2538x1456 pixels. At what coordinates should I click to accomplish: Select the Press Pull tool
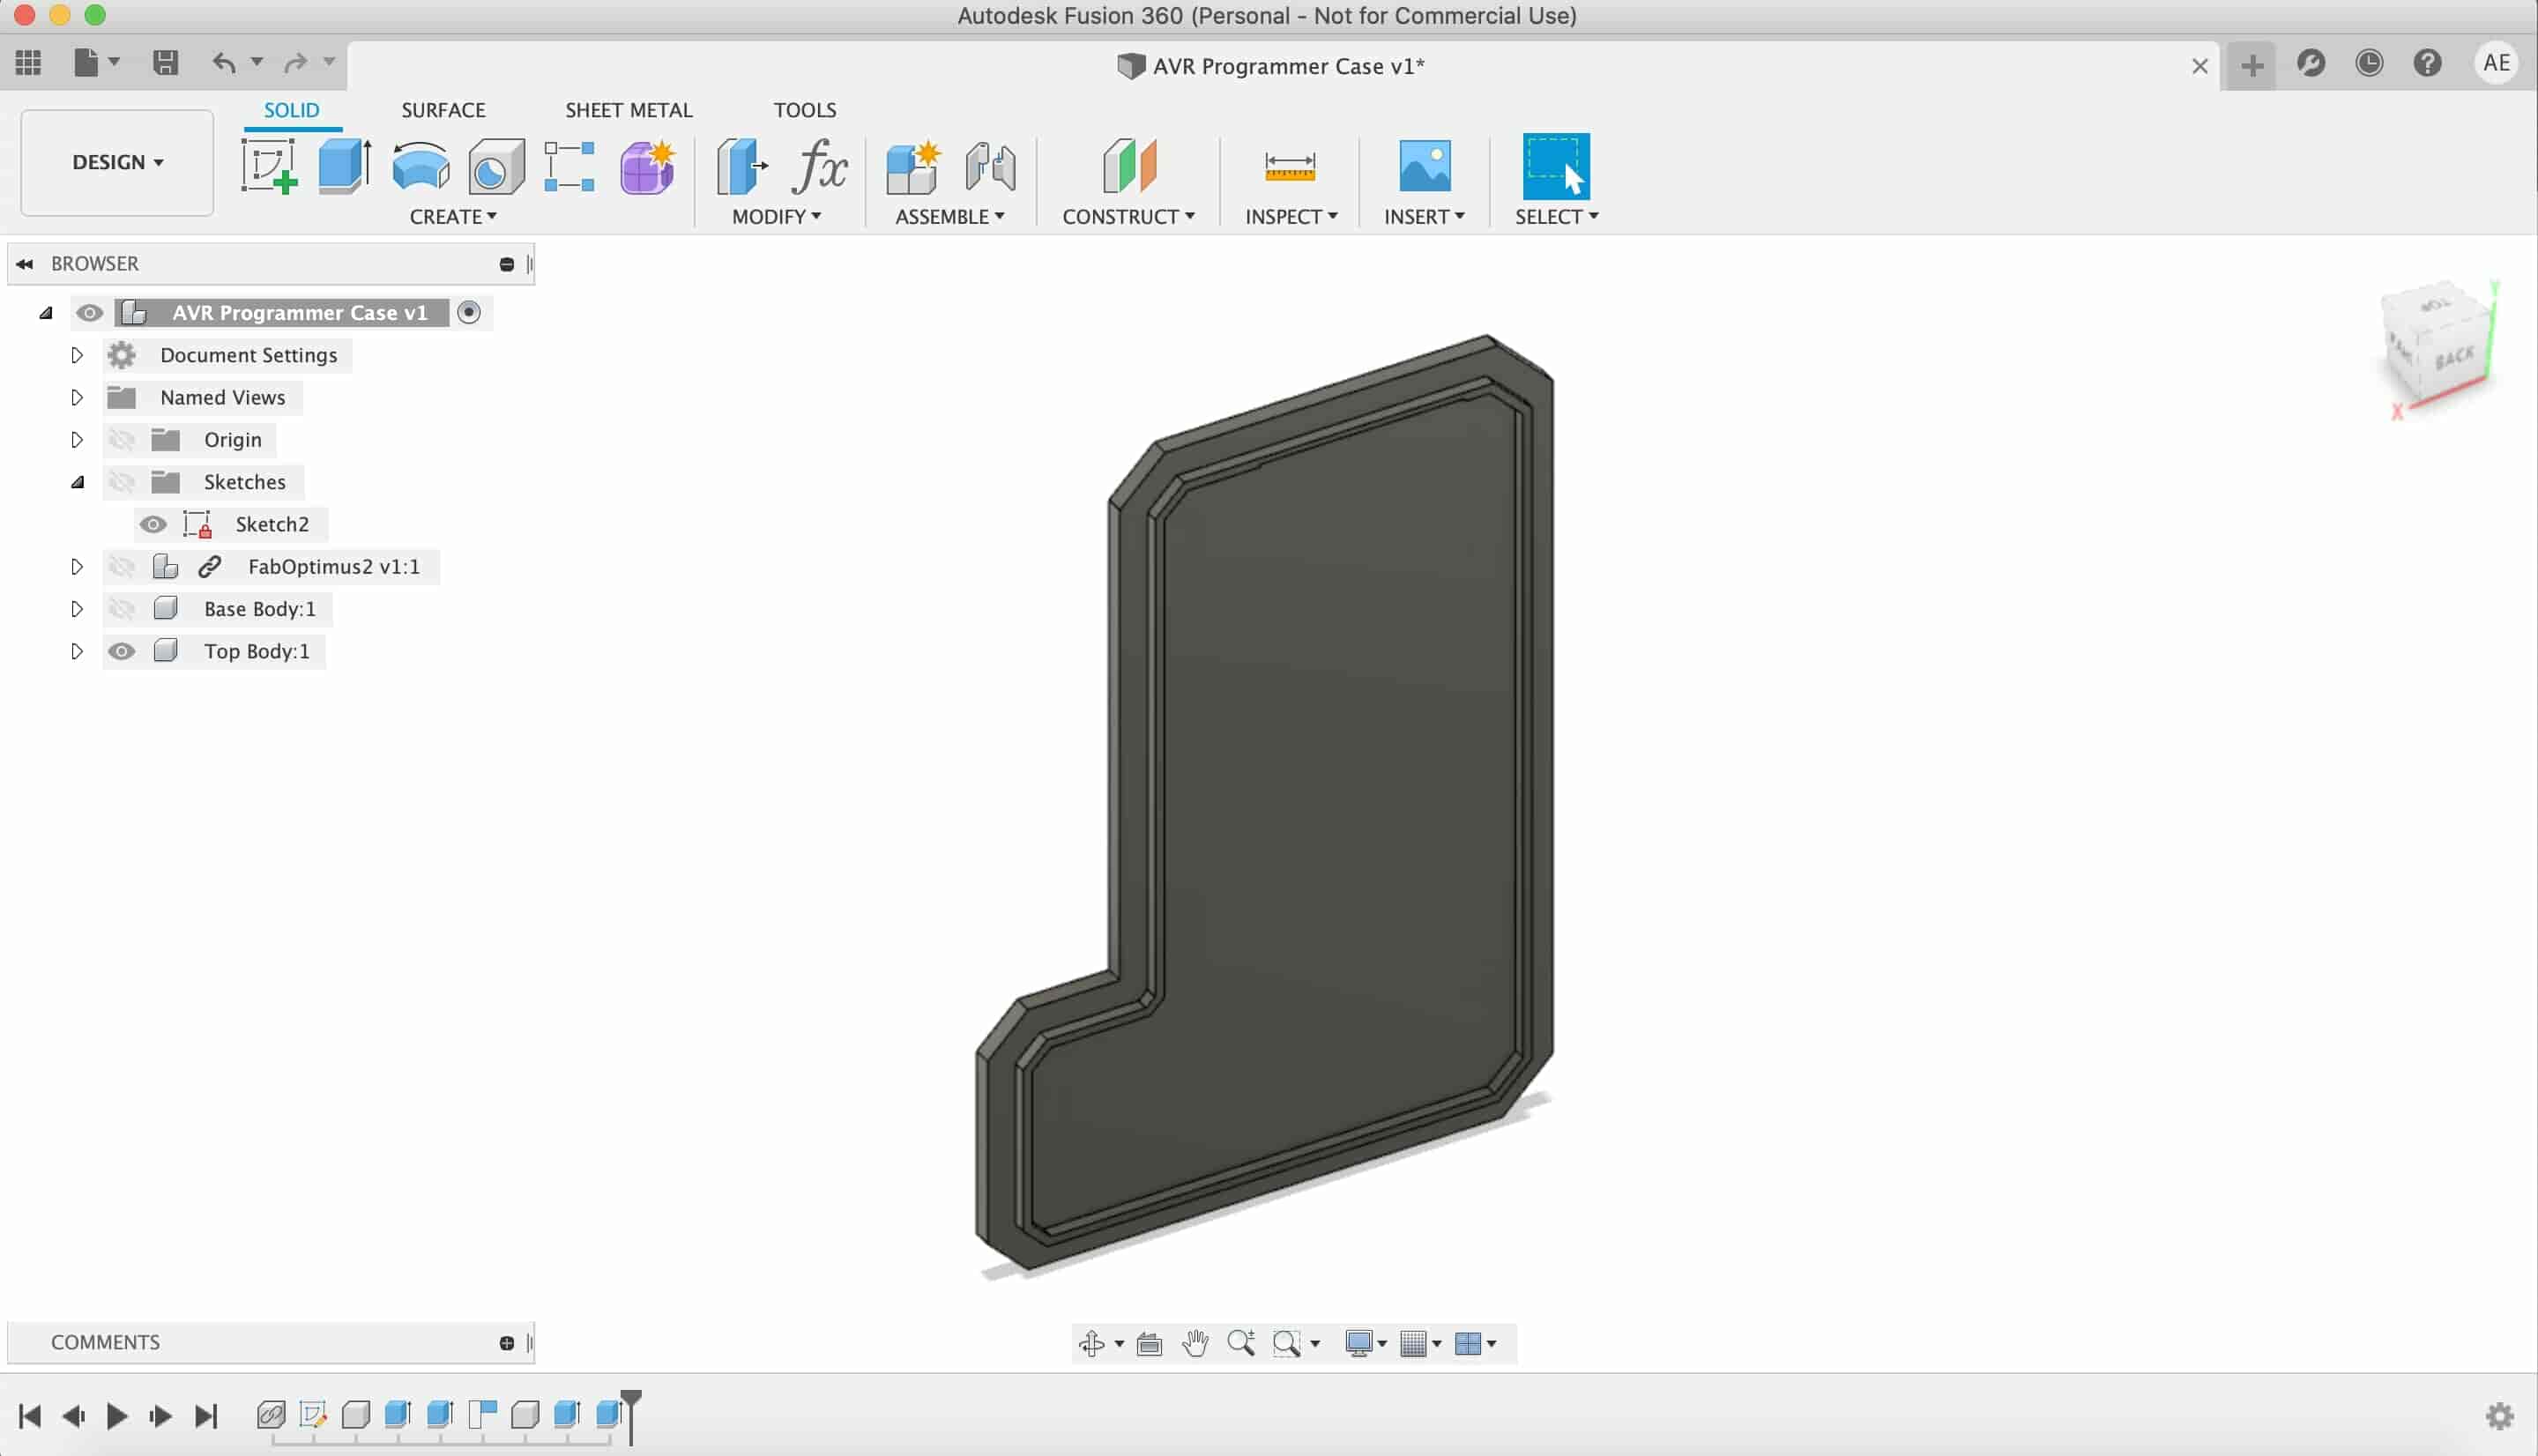click(x=742, y=166)
